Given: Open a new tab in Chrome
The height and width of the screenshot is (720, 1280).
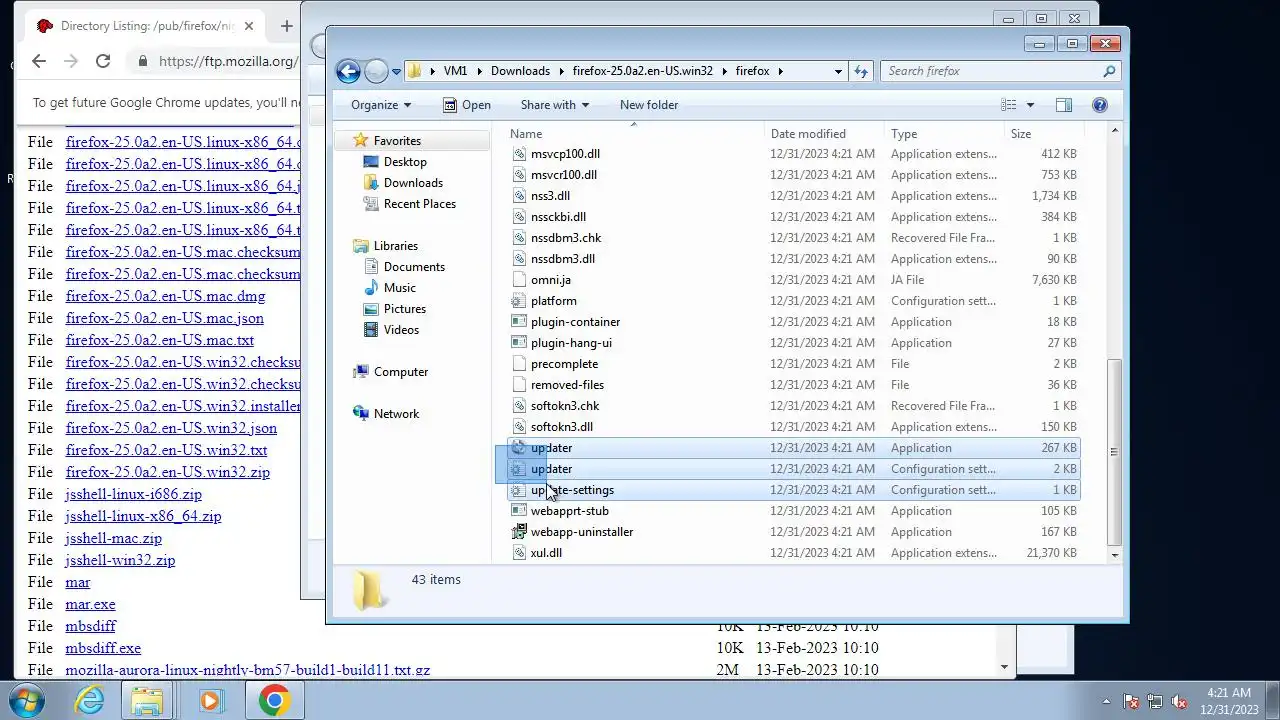Looking at the screenshot, I should [286, 26].
